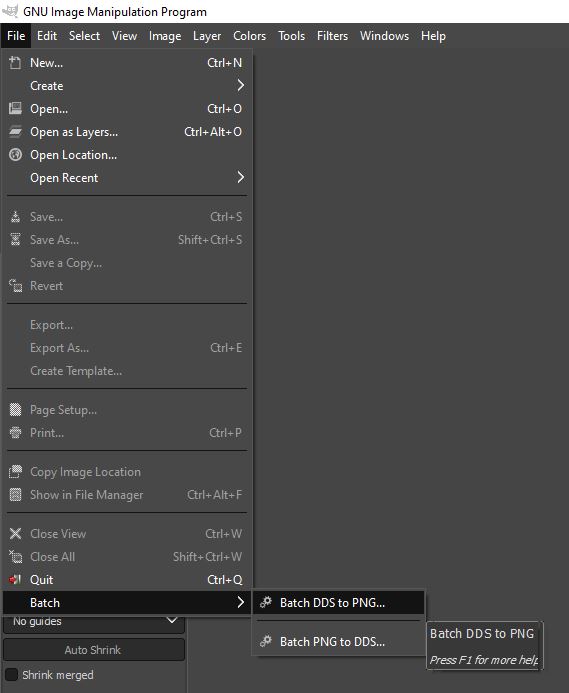Choose Open Location... entry
This screenshot has width=569, height=693.
tap(127, 155)
